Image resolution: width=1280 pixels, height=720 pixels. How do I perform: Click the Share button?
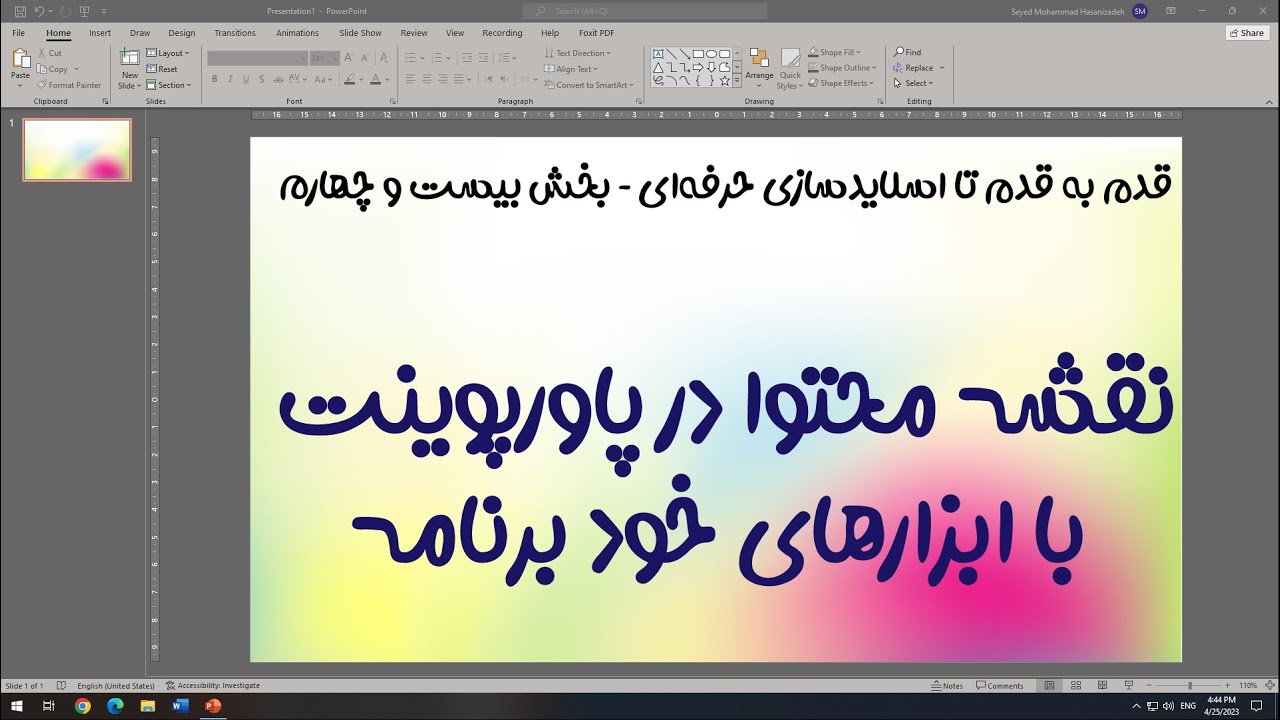[1246, 33]
